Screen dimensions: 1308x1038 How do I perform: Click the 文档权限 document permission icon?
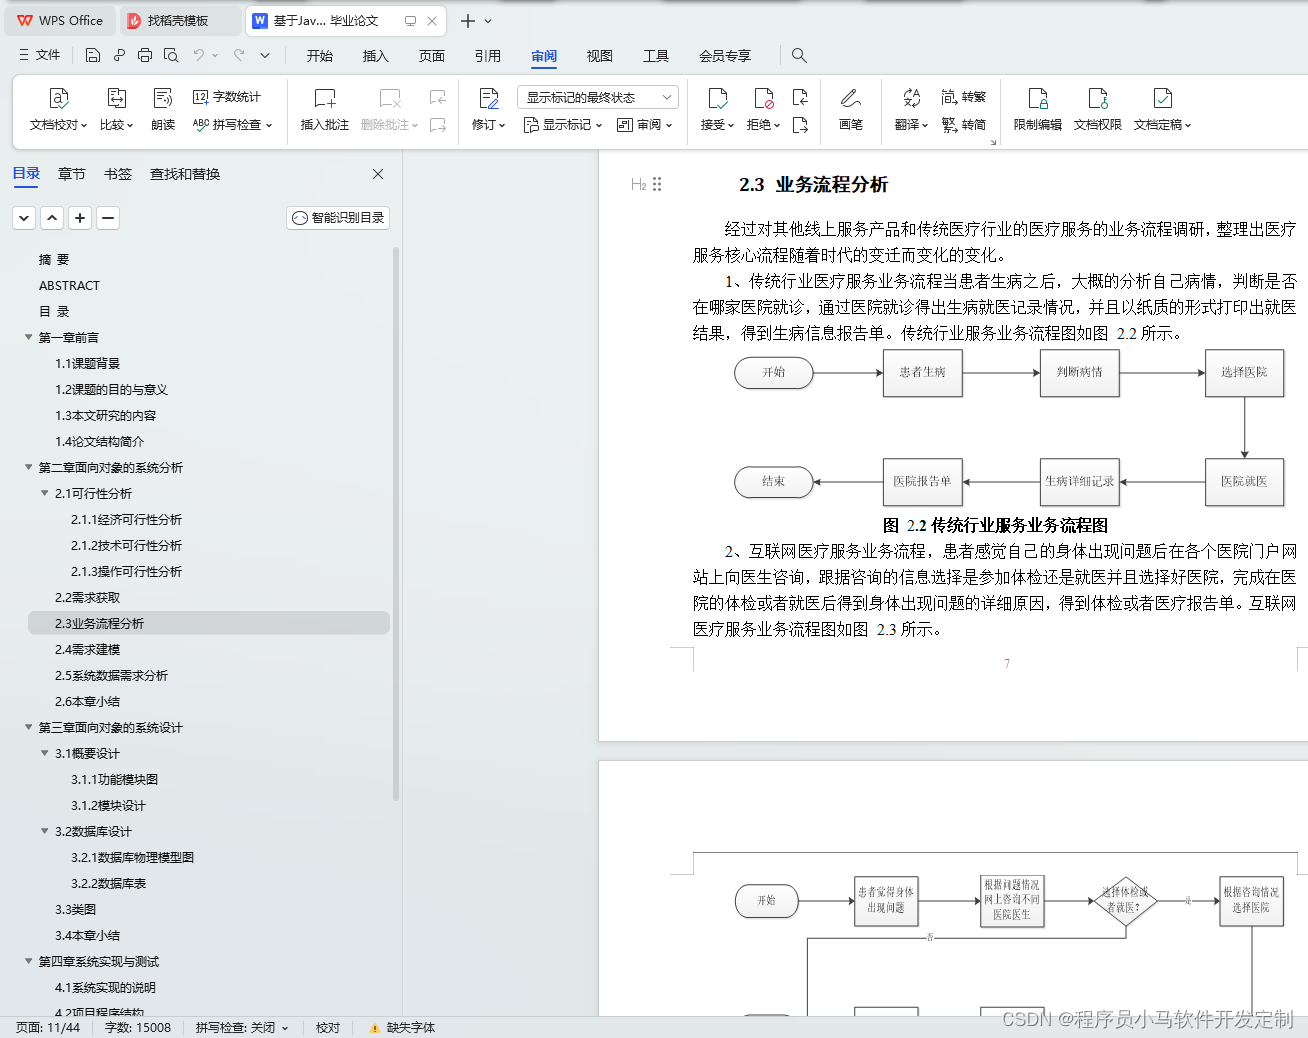(1098, 98)
